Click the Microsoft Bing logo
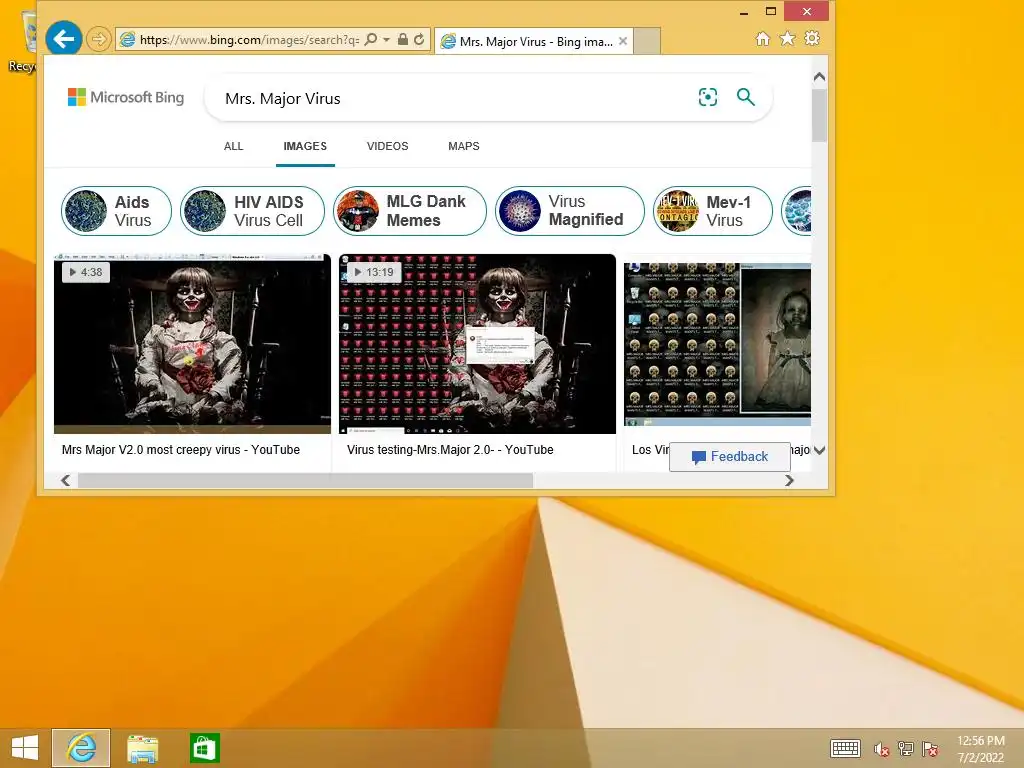The height and width of the screenshot is (768, 1024). coord(126,97)
